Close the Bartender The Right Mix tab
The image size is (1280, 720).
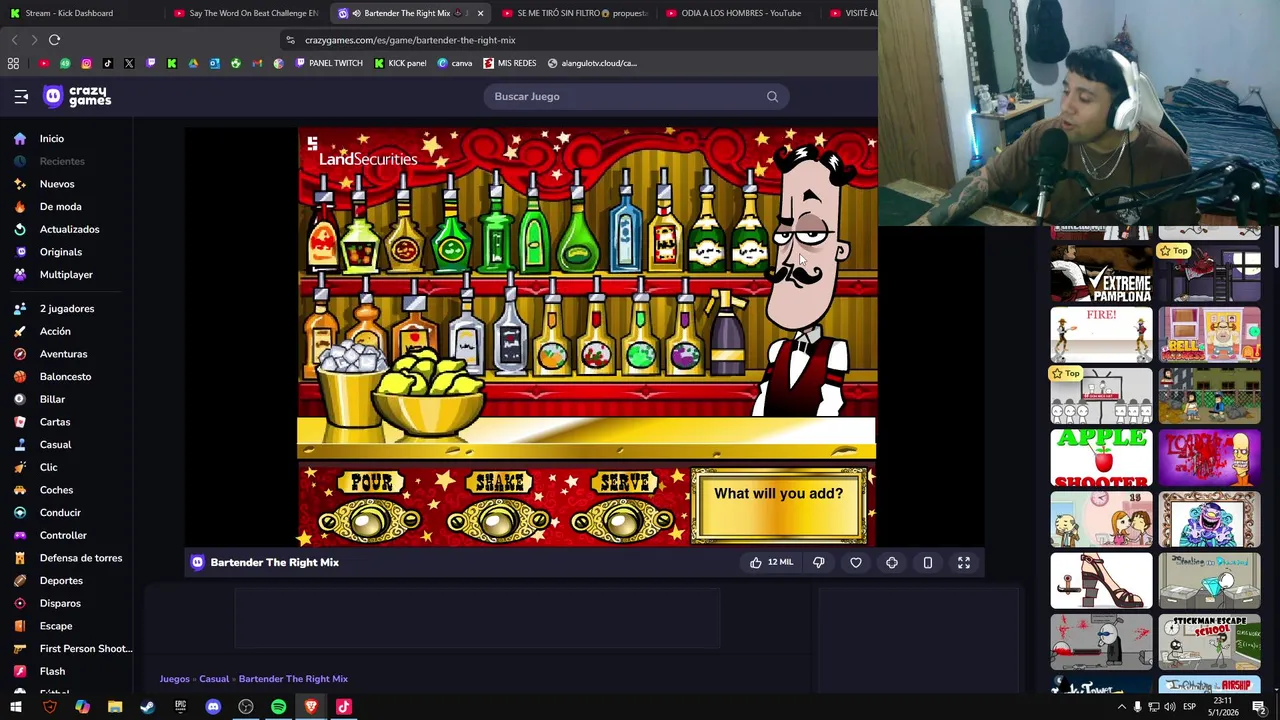[480, 13]
